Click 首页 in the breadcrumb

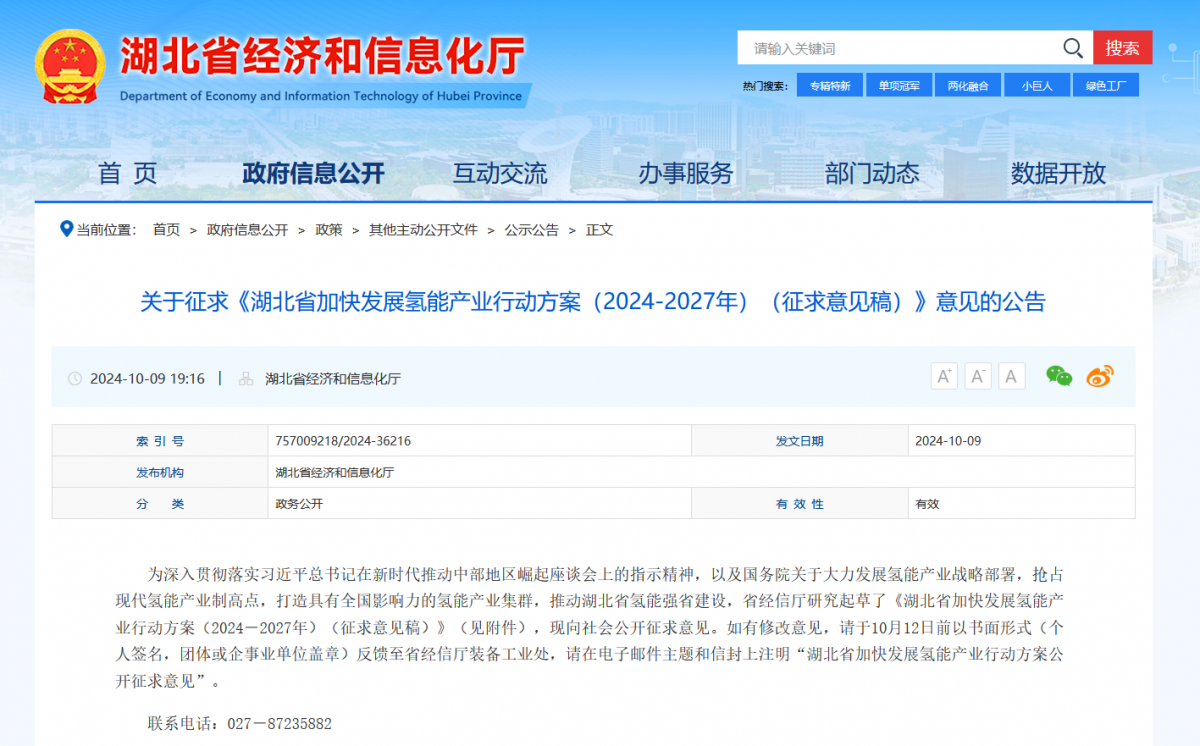166,230
